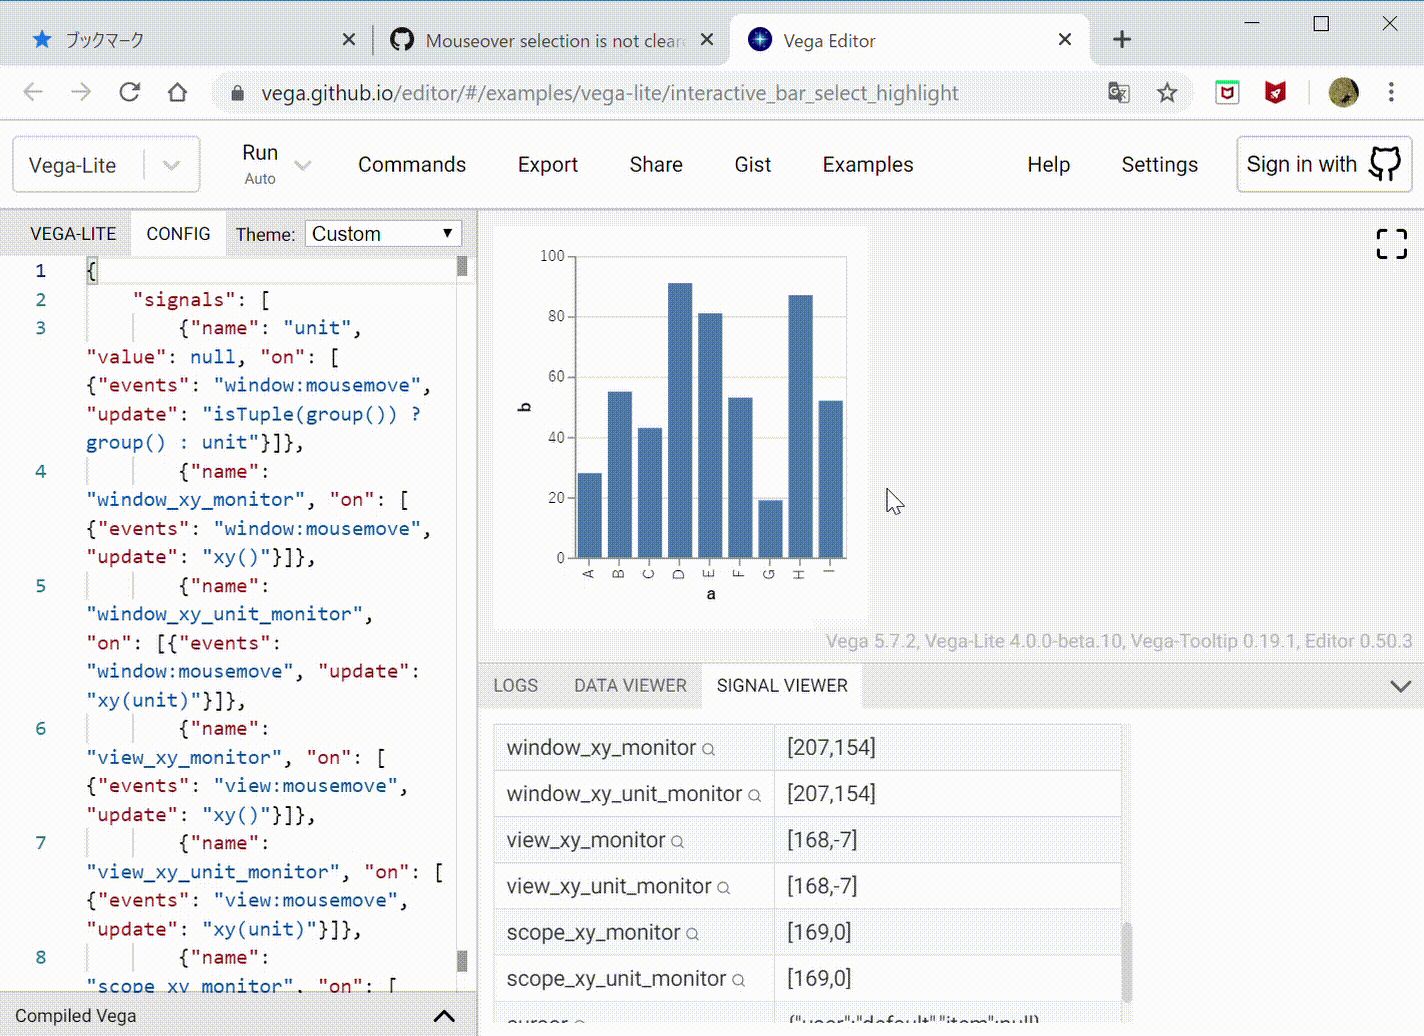
Task: Reload the Vega Editor page
Action: (129, 92)
